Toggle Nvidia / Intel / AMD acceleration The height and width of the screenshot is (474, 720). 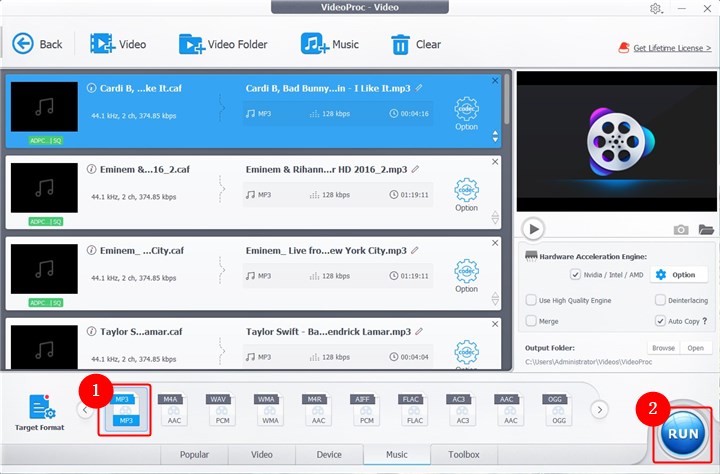tap(575, 275)
